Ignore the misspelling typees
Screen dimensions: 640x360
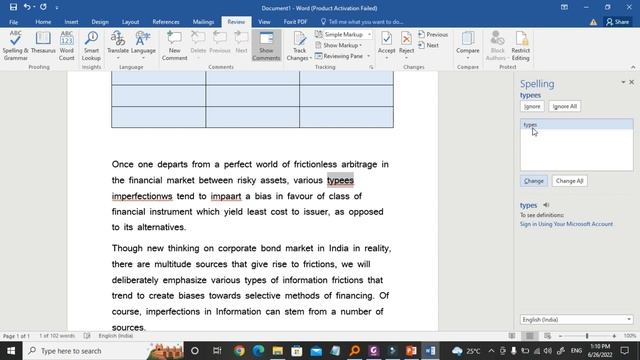click(532, 107)
